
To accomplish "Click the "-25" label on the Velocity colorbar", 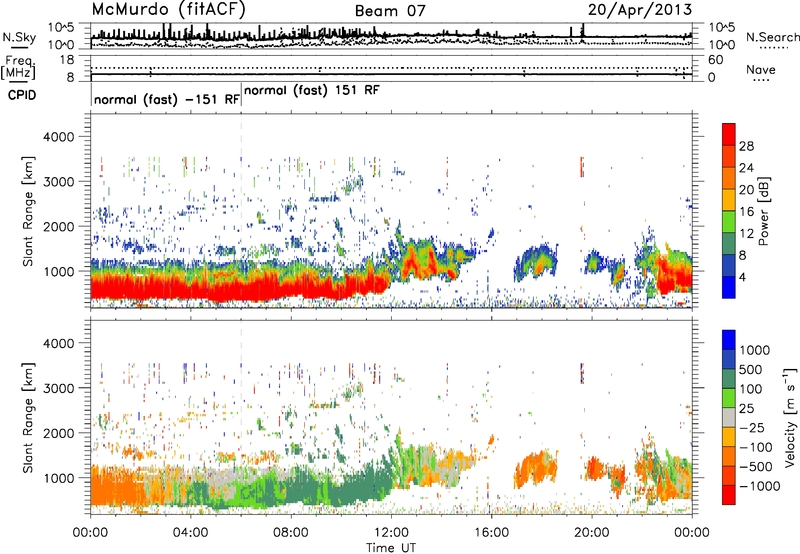I will pyautogui.click(x=752, y=427).
